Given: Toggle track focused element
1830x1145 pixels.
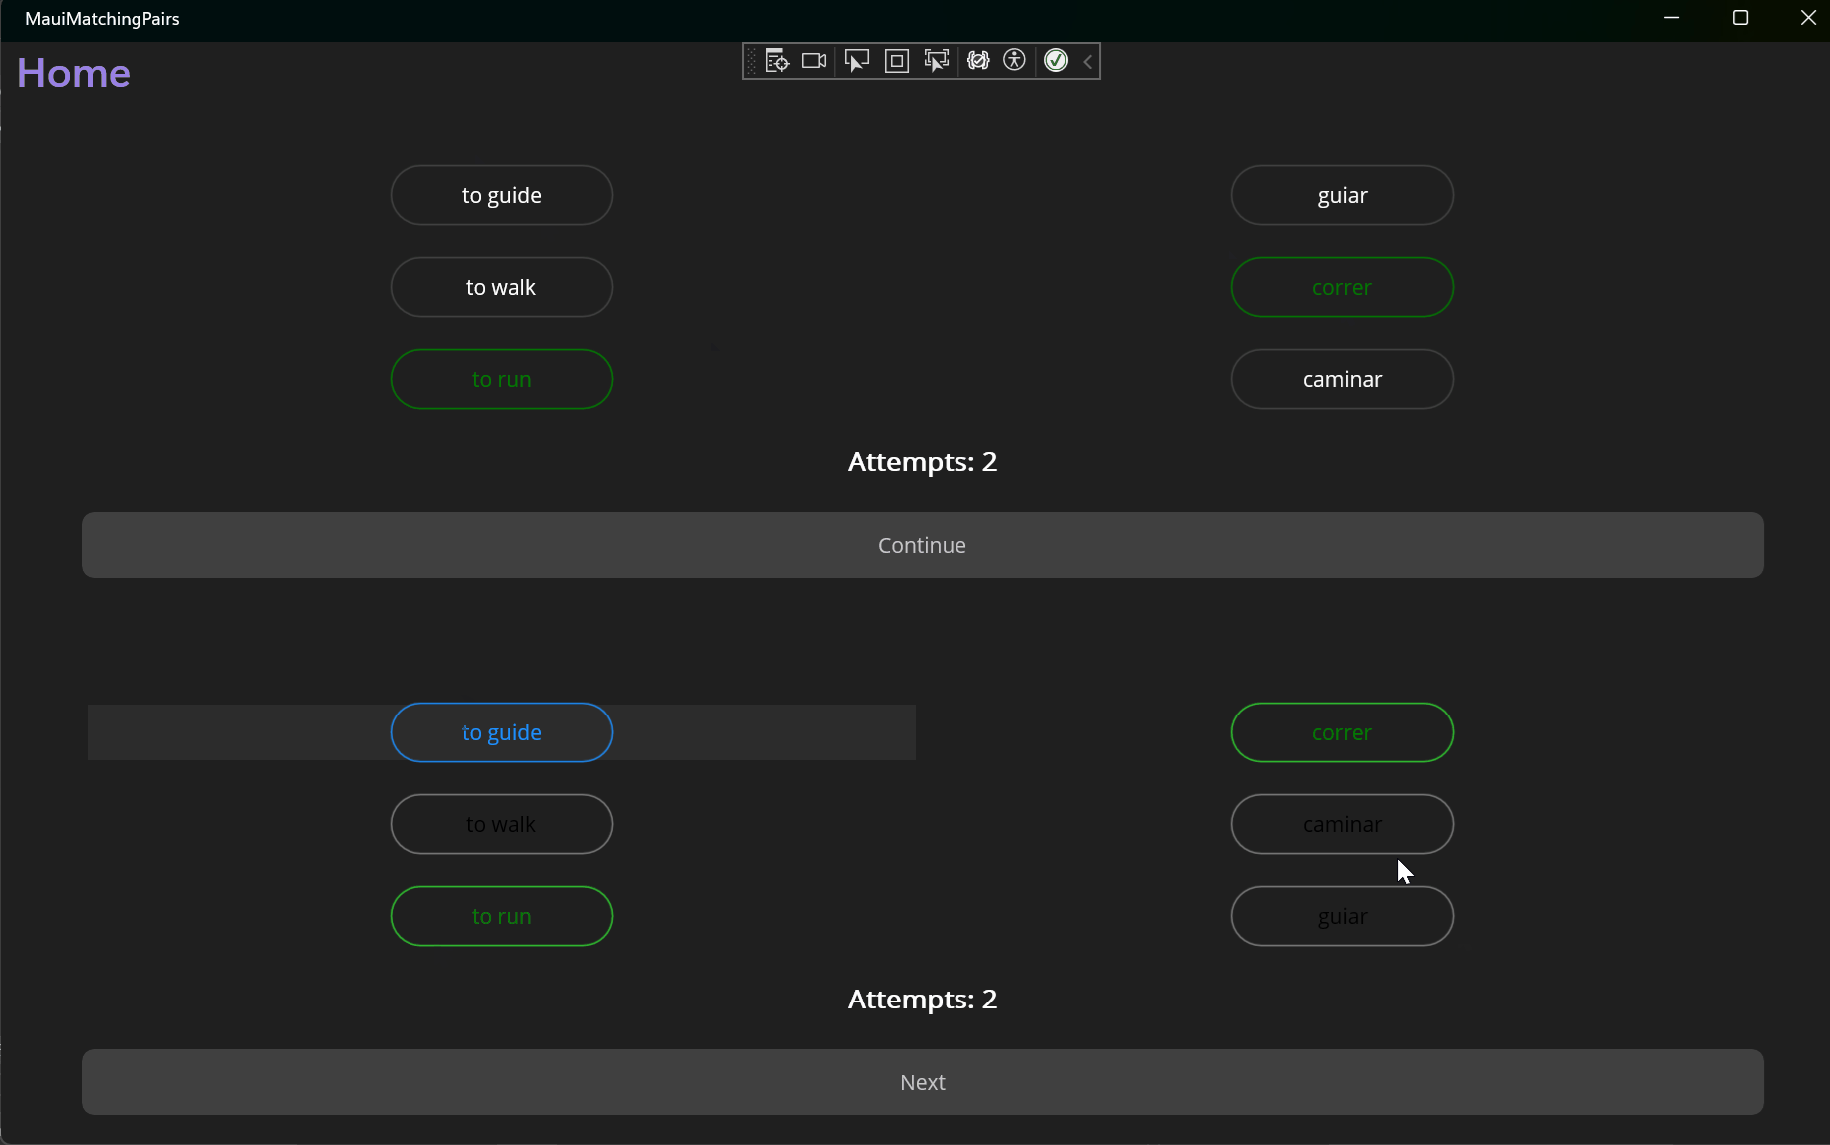Looking at the screenshot, I should (937, 60).
